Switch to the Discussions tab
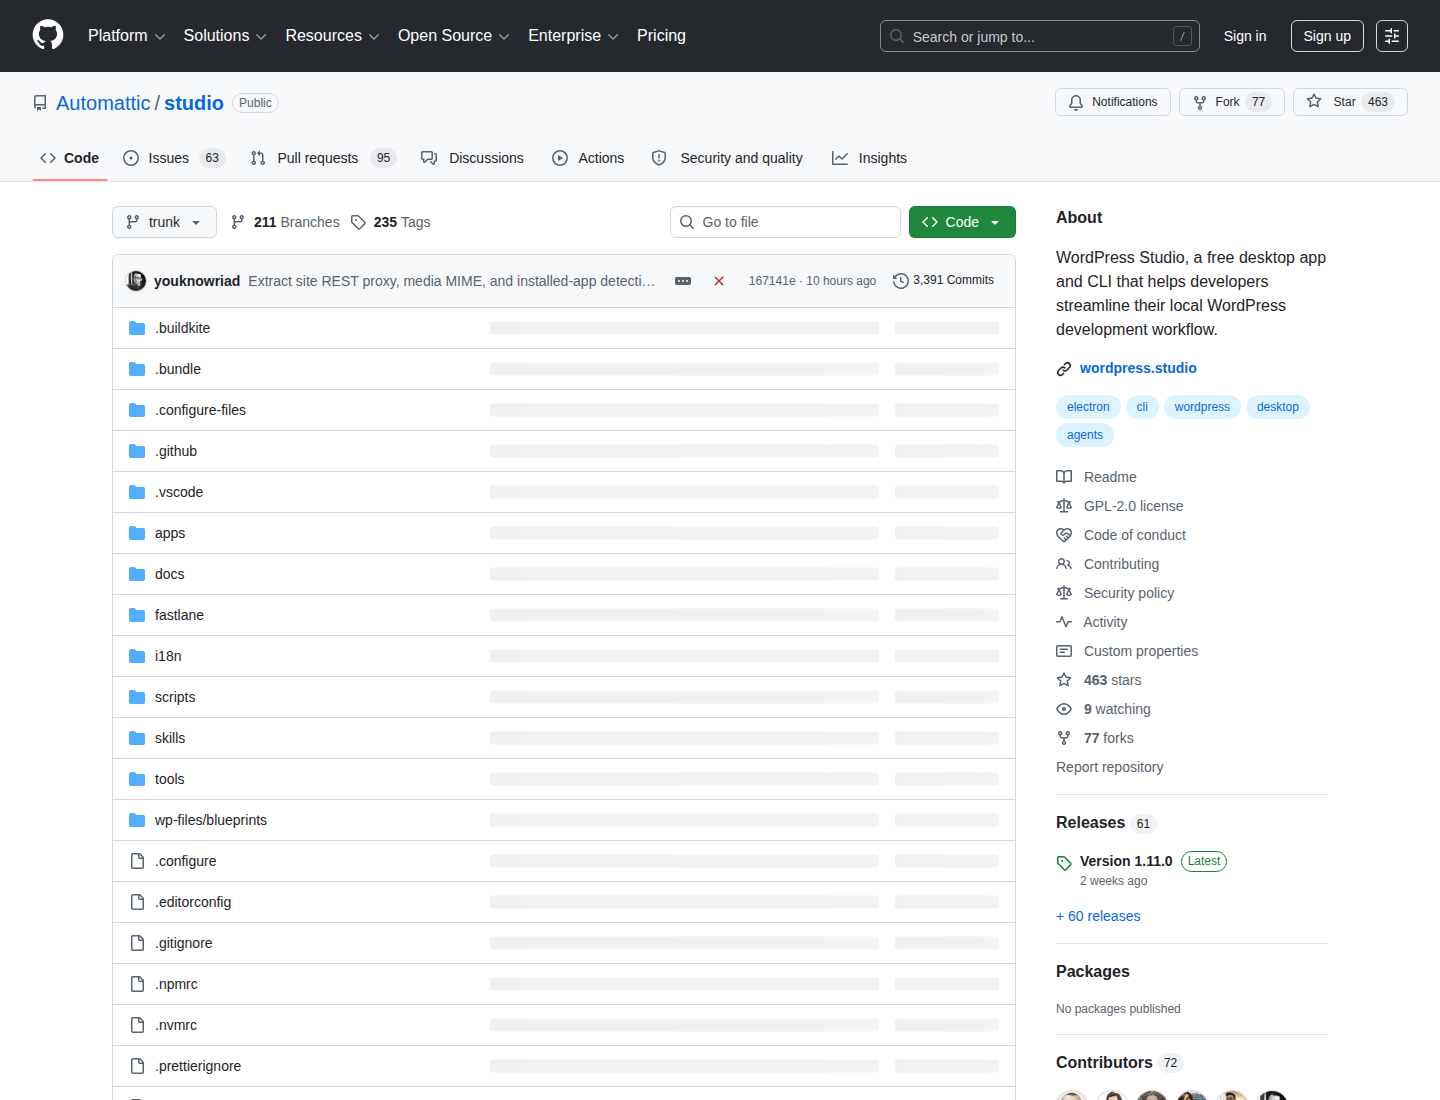1440x1100 pixels. pyautogui.click(x=472, y=158)
